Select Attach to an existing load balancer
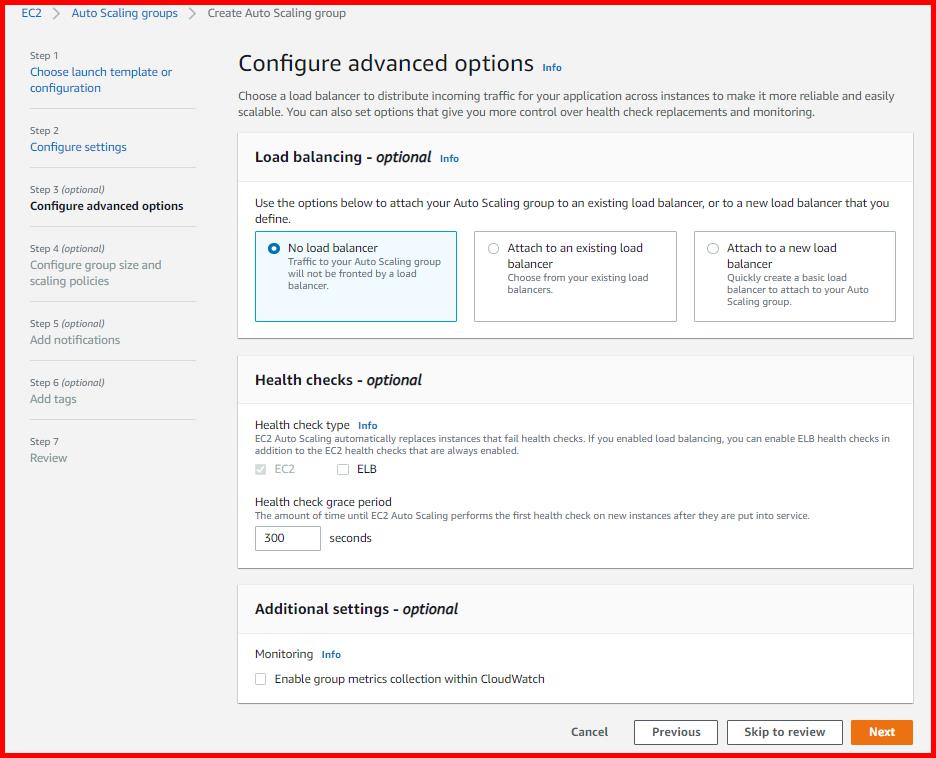This screenshot has height=758, width=936. click(492, 248)
